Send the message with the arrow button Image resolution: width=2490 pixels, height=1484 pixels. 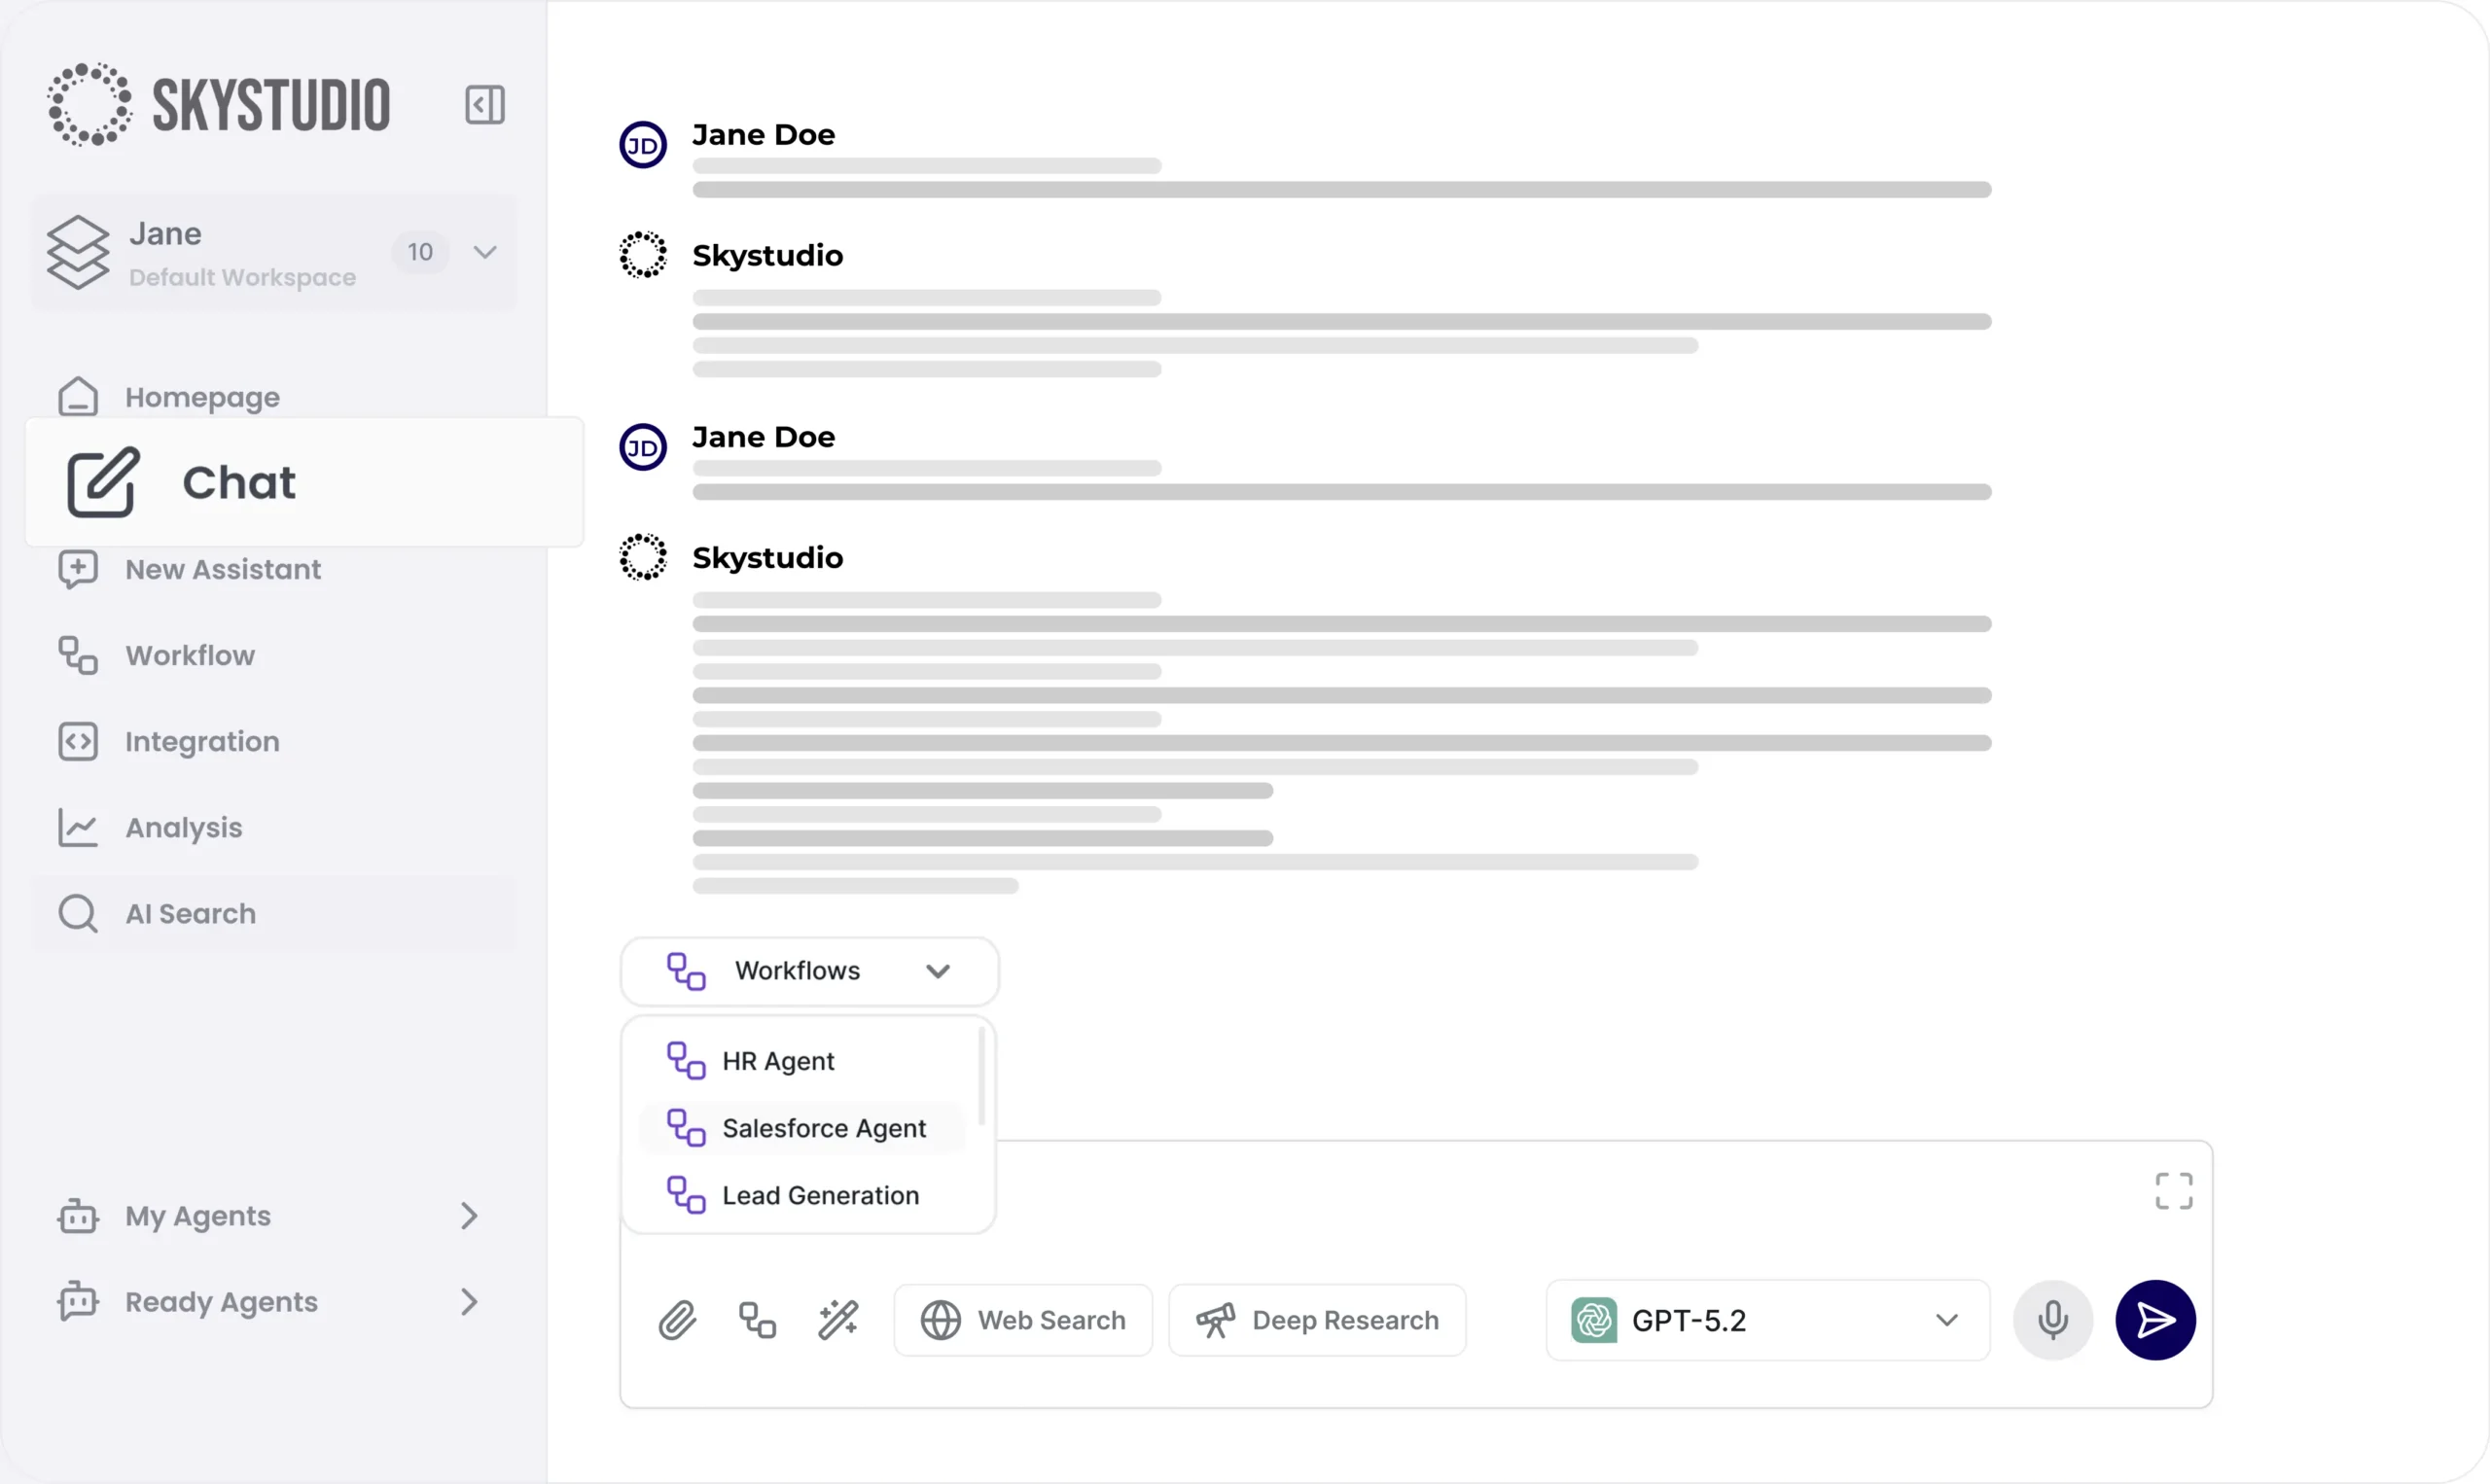point(2155,1320)
